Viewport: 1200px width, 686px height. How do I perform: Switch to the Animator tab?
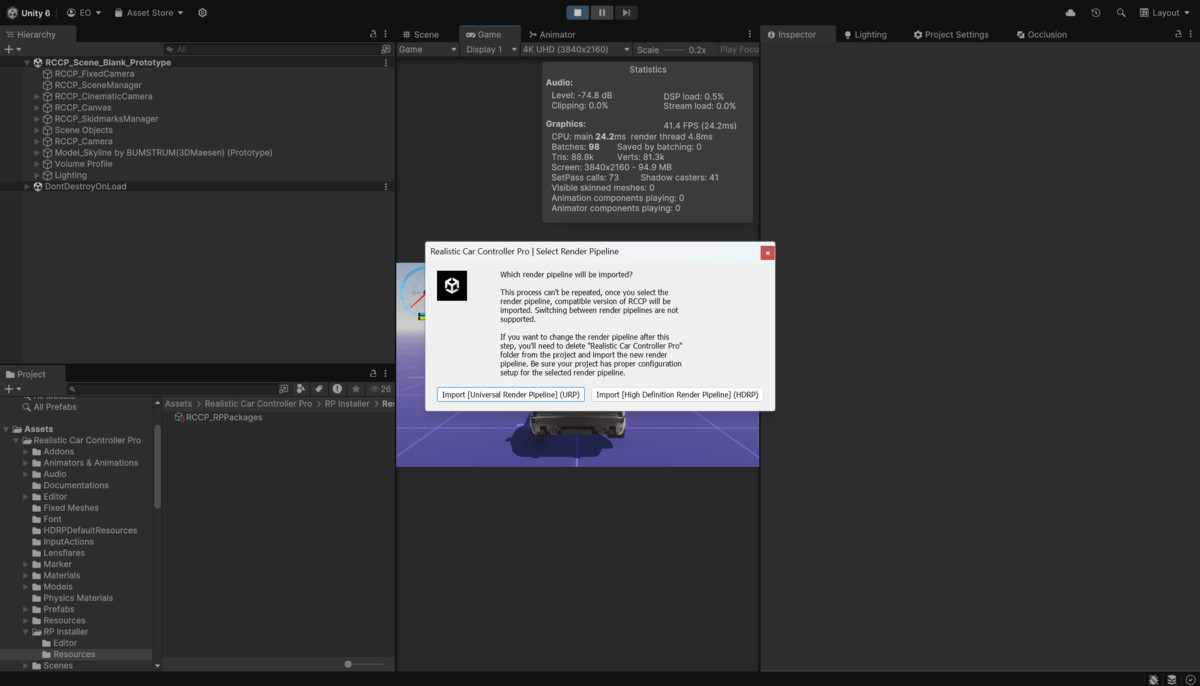(x=552, y=34)
